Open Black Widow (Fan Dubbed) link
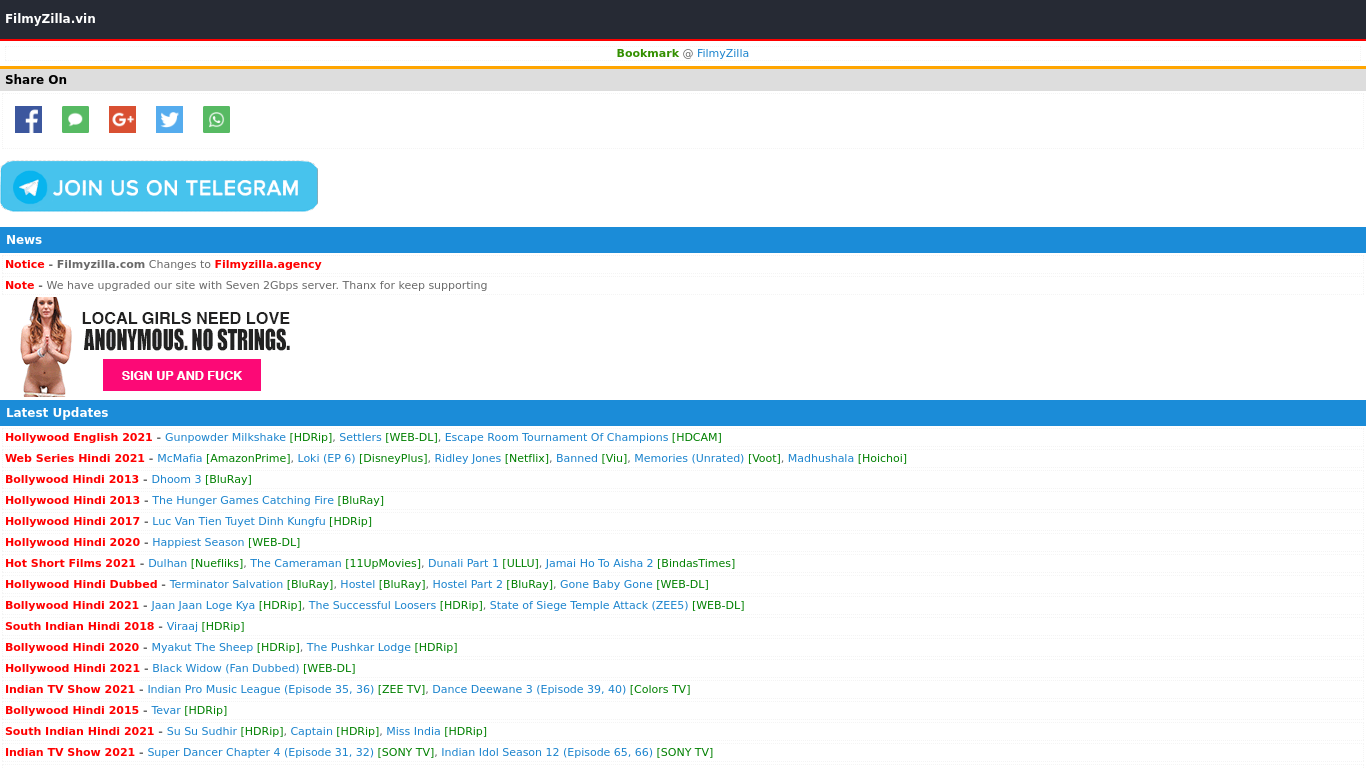 click(226, 669)
